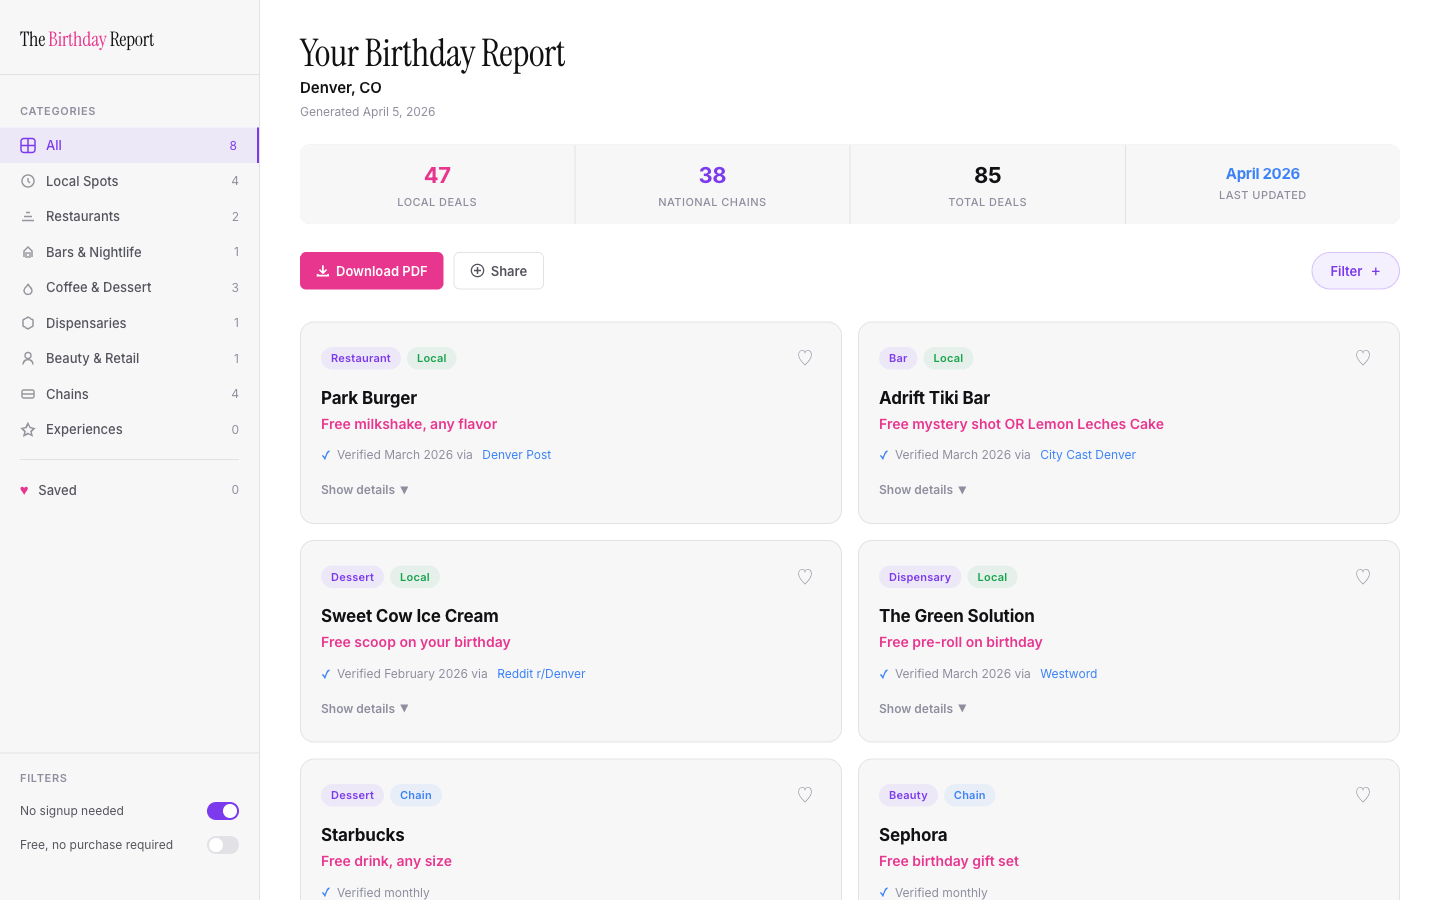
Task: Click the Bar tag on Adrift Tiki Bar
Action: tap(898, 358)
